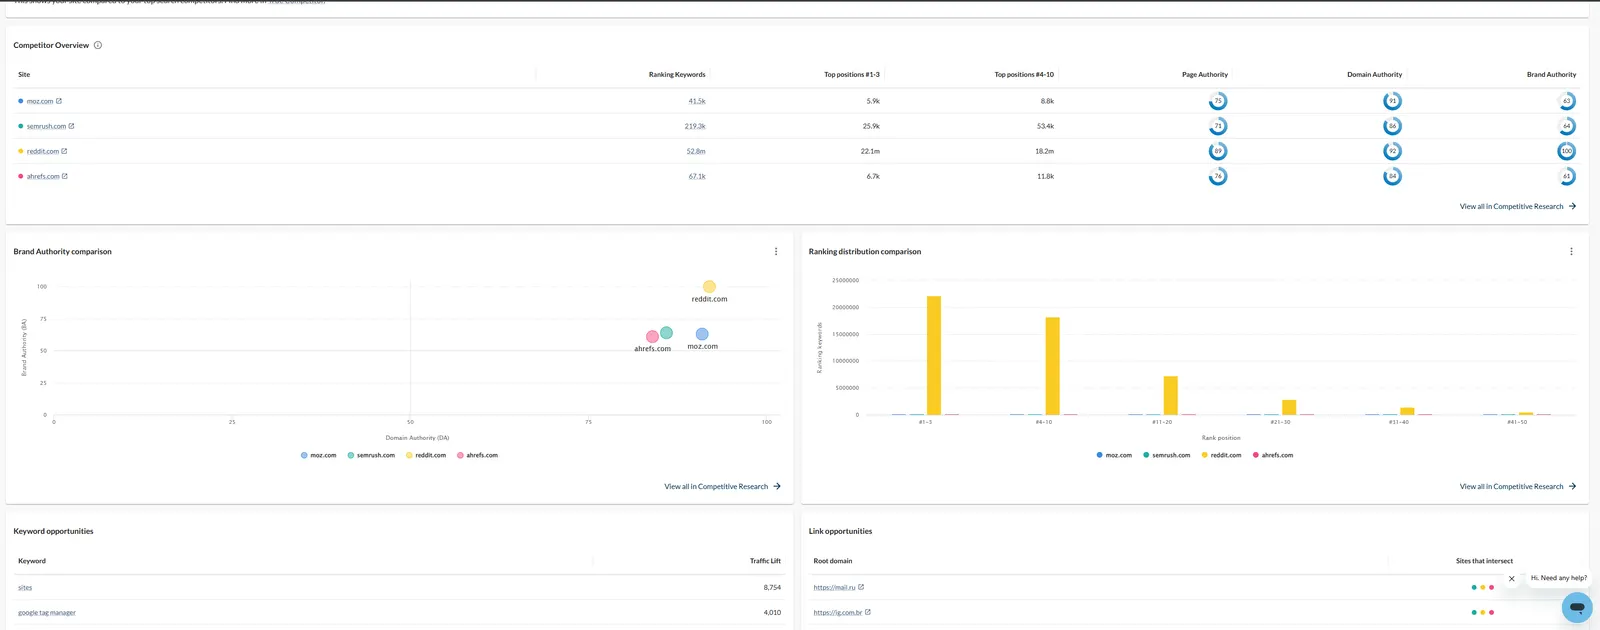Image resolution: width=1600 pixels, height=630 pixels.
Task: Open moz.com ranking keywords 41.5k link
Action: pos(697,101)
